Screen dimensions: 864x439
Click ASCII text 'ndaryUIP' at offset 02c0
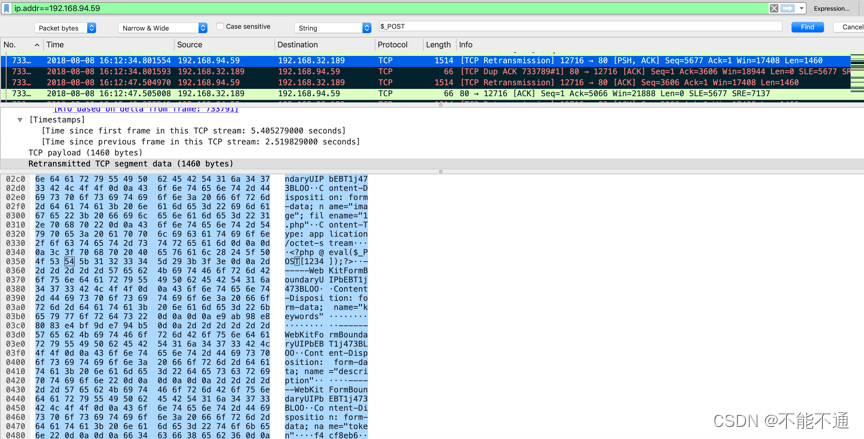click(x=303, y=179)
